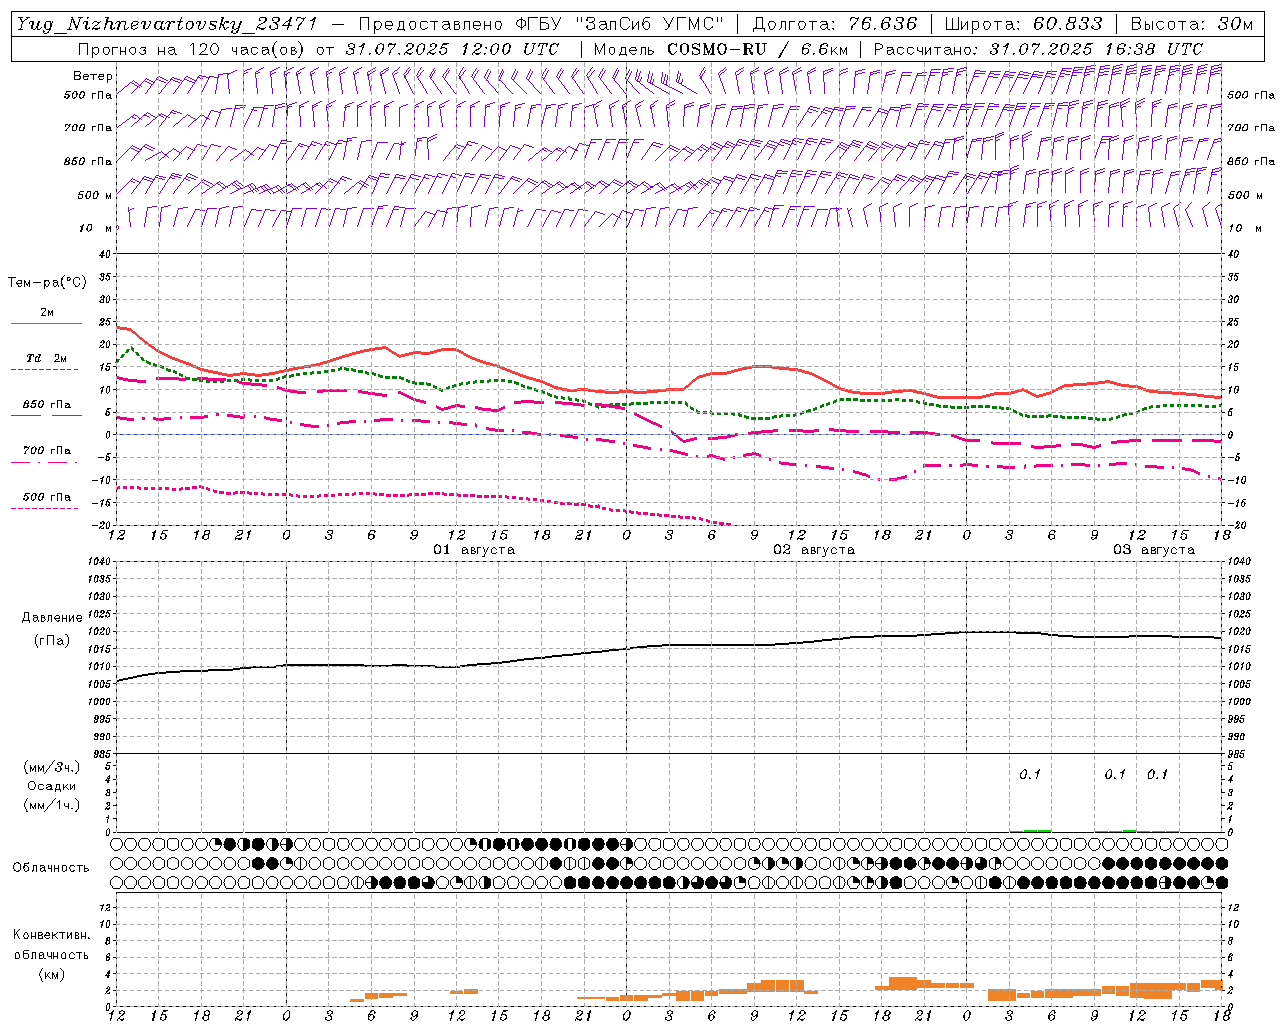Select the latitude value Широта: 60.833

1023,24
